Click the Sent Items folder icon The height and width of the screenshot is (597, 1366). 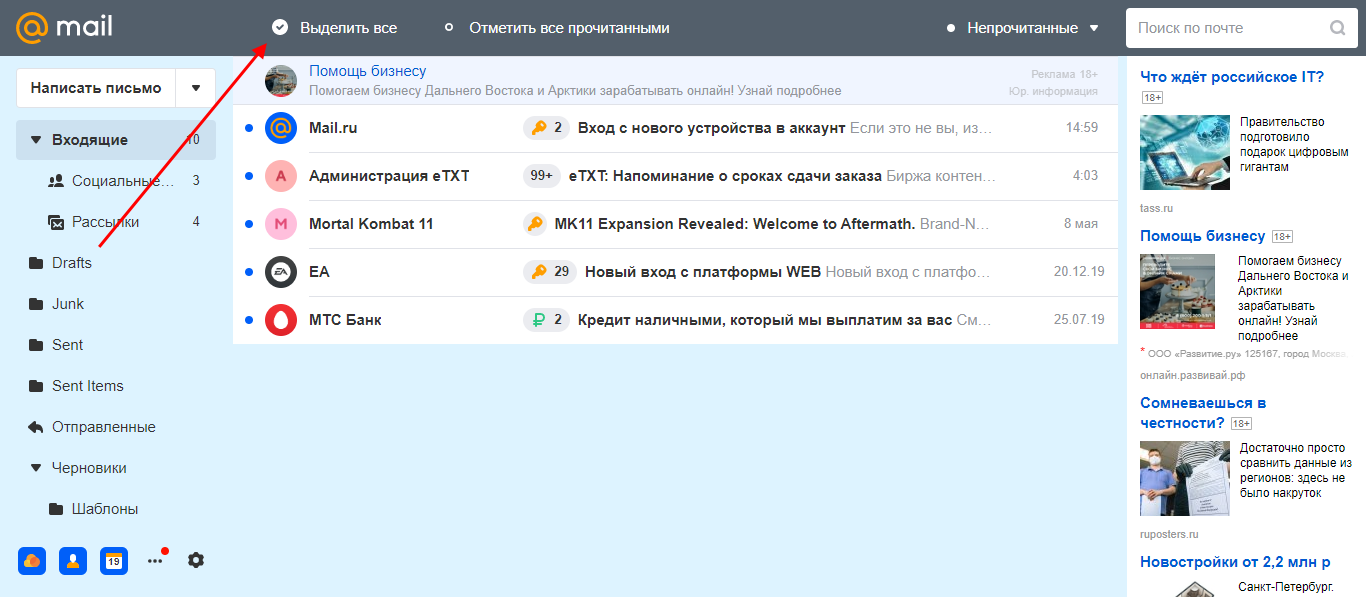click(36, 386)
